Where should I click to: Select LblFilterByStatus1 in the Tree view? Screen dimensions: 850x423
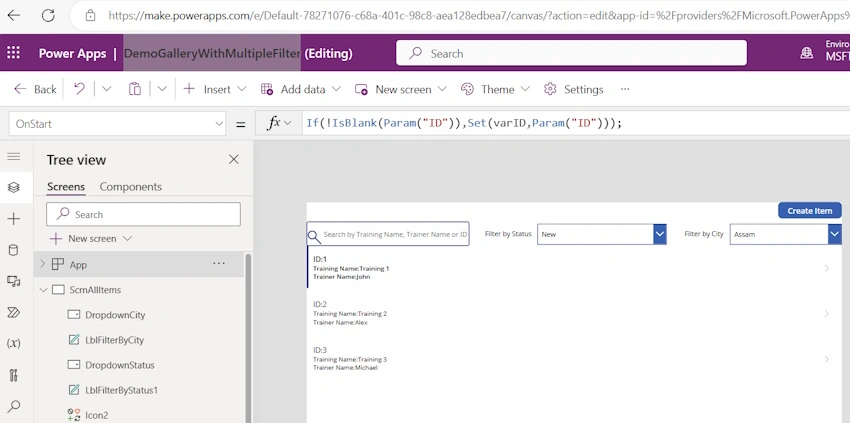[121, 390]
